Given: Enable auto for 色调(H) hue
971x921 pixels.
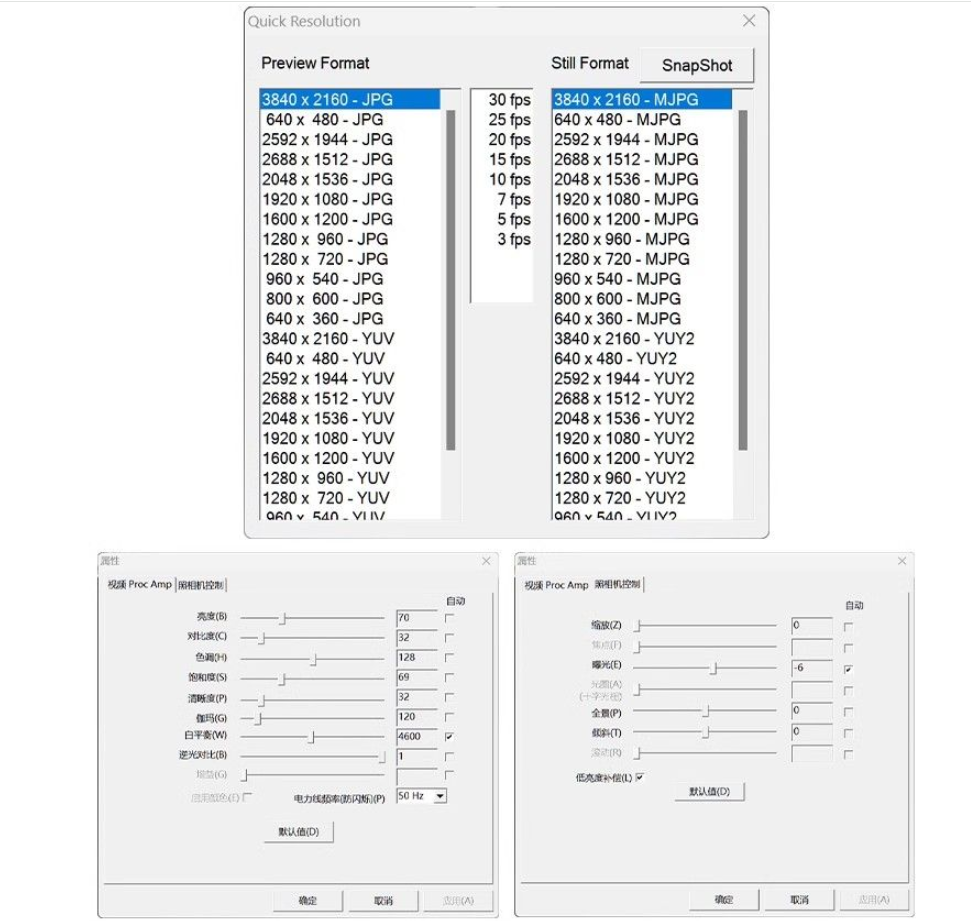Looking at the screenshot, I should coord(450,657).
